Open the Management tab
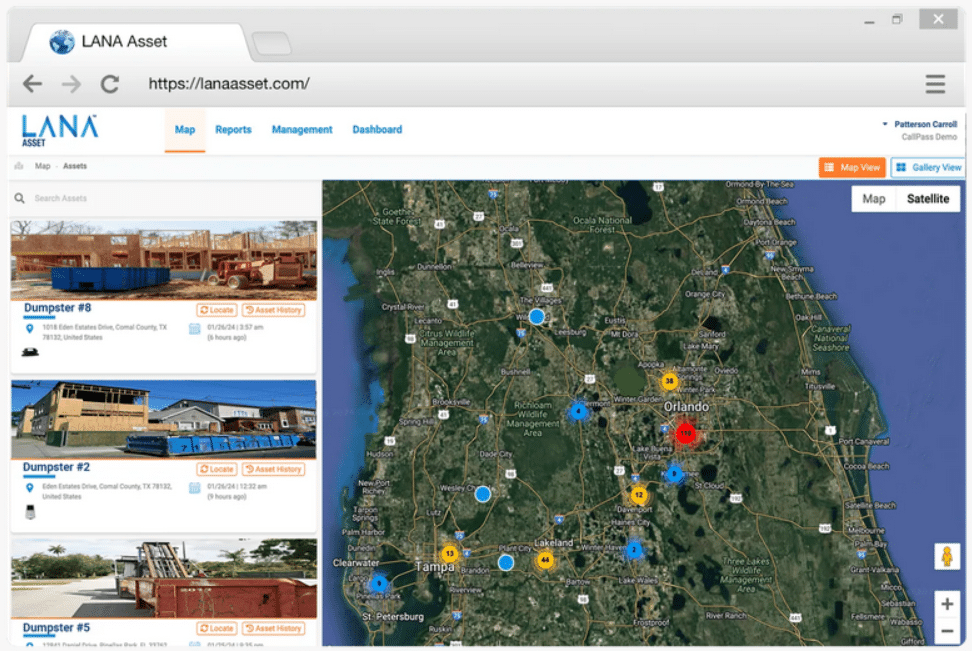 pos(302,130)
